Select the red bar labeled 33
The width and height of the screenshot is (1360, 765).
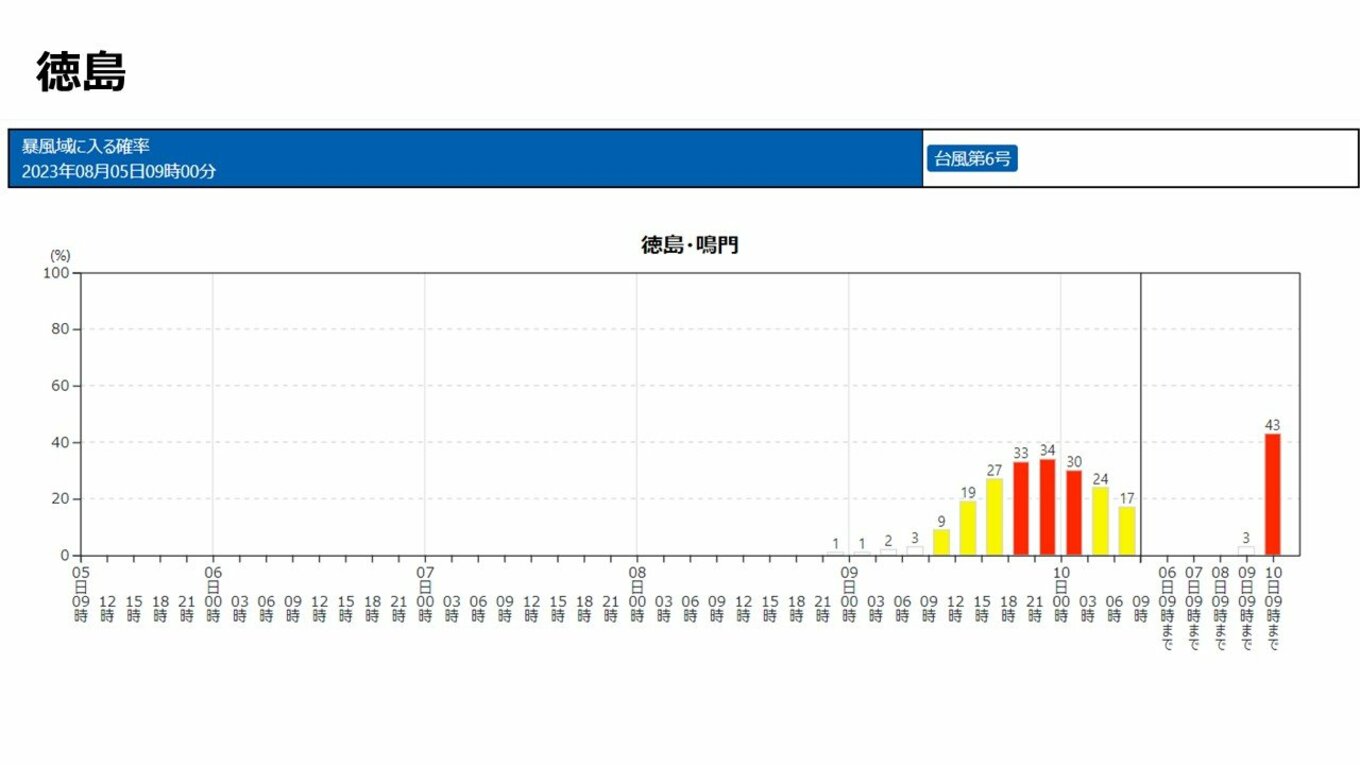[x=1021, y=508]
